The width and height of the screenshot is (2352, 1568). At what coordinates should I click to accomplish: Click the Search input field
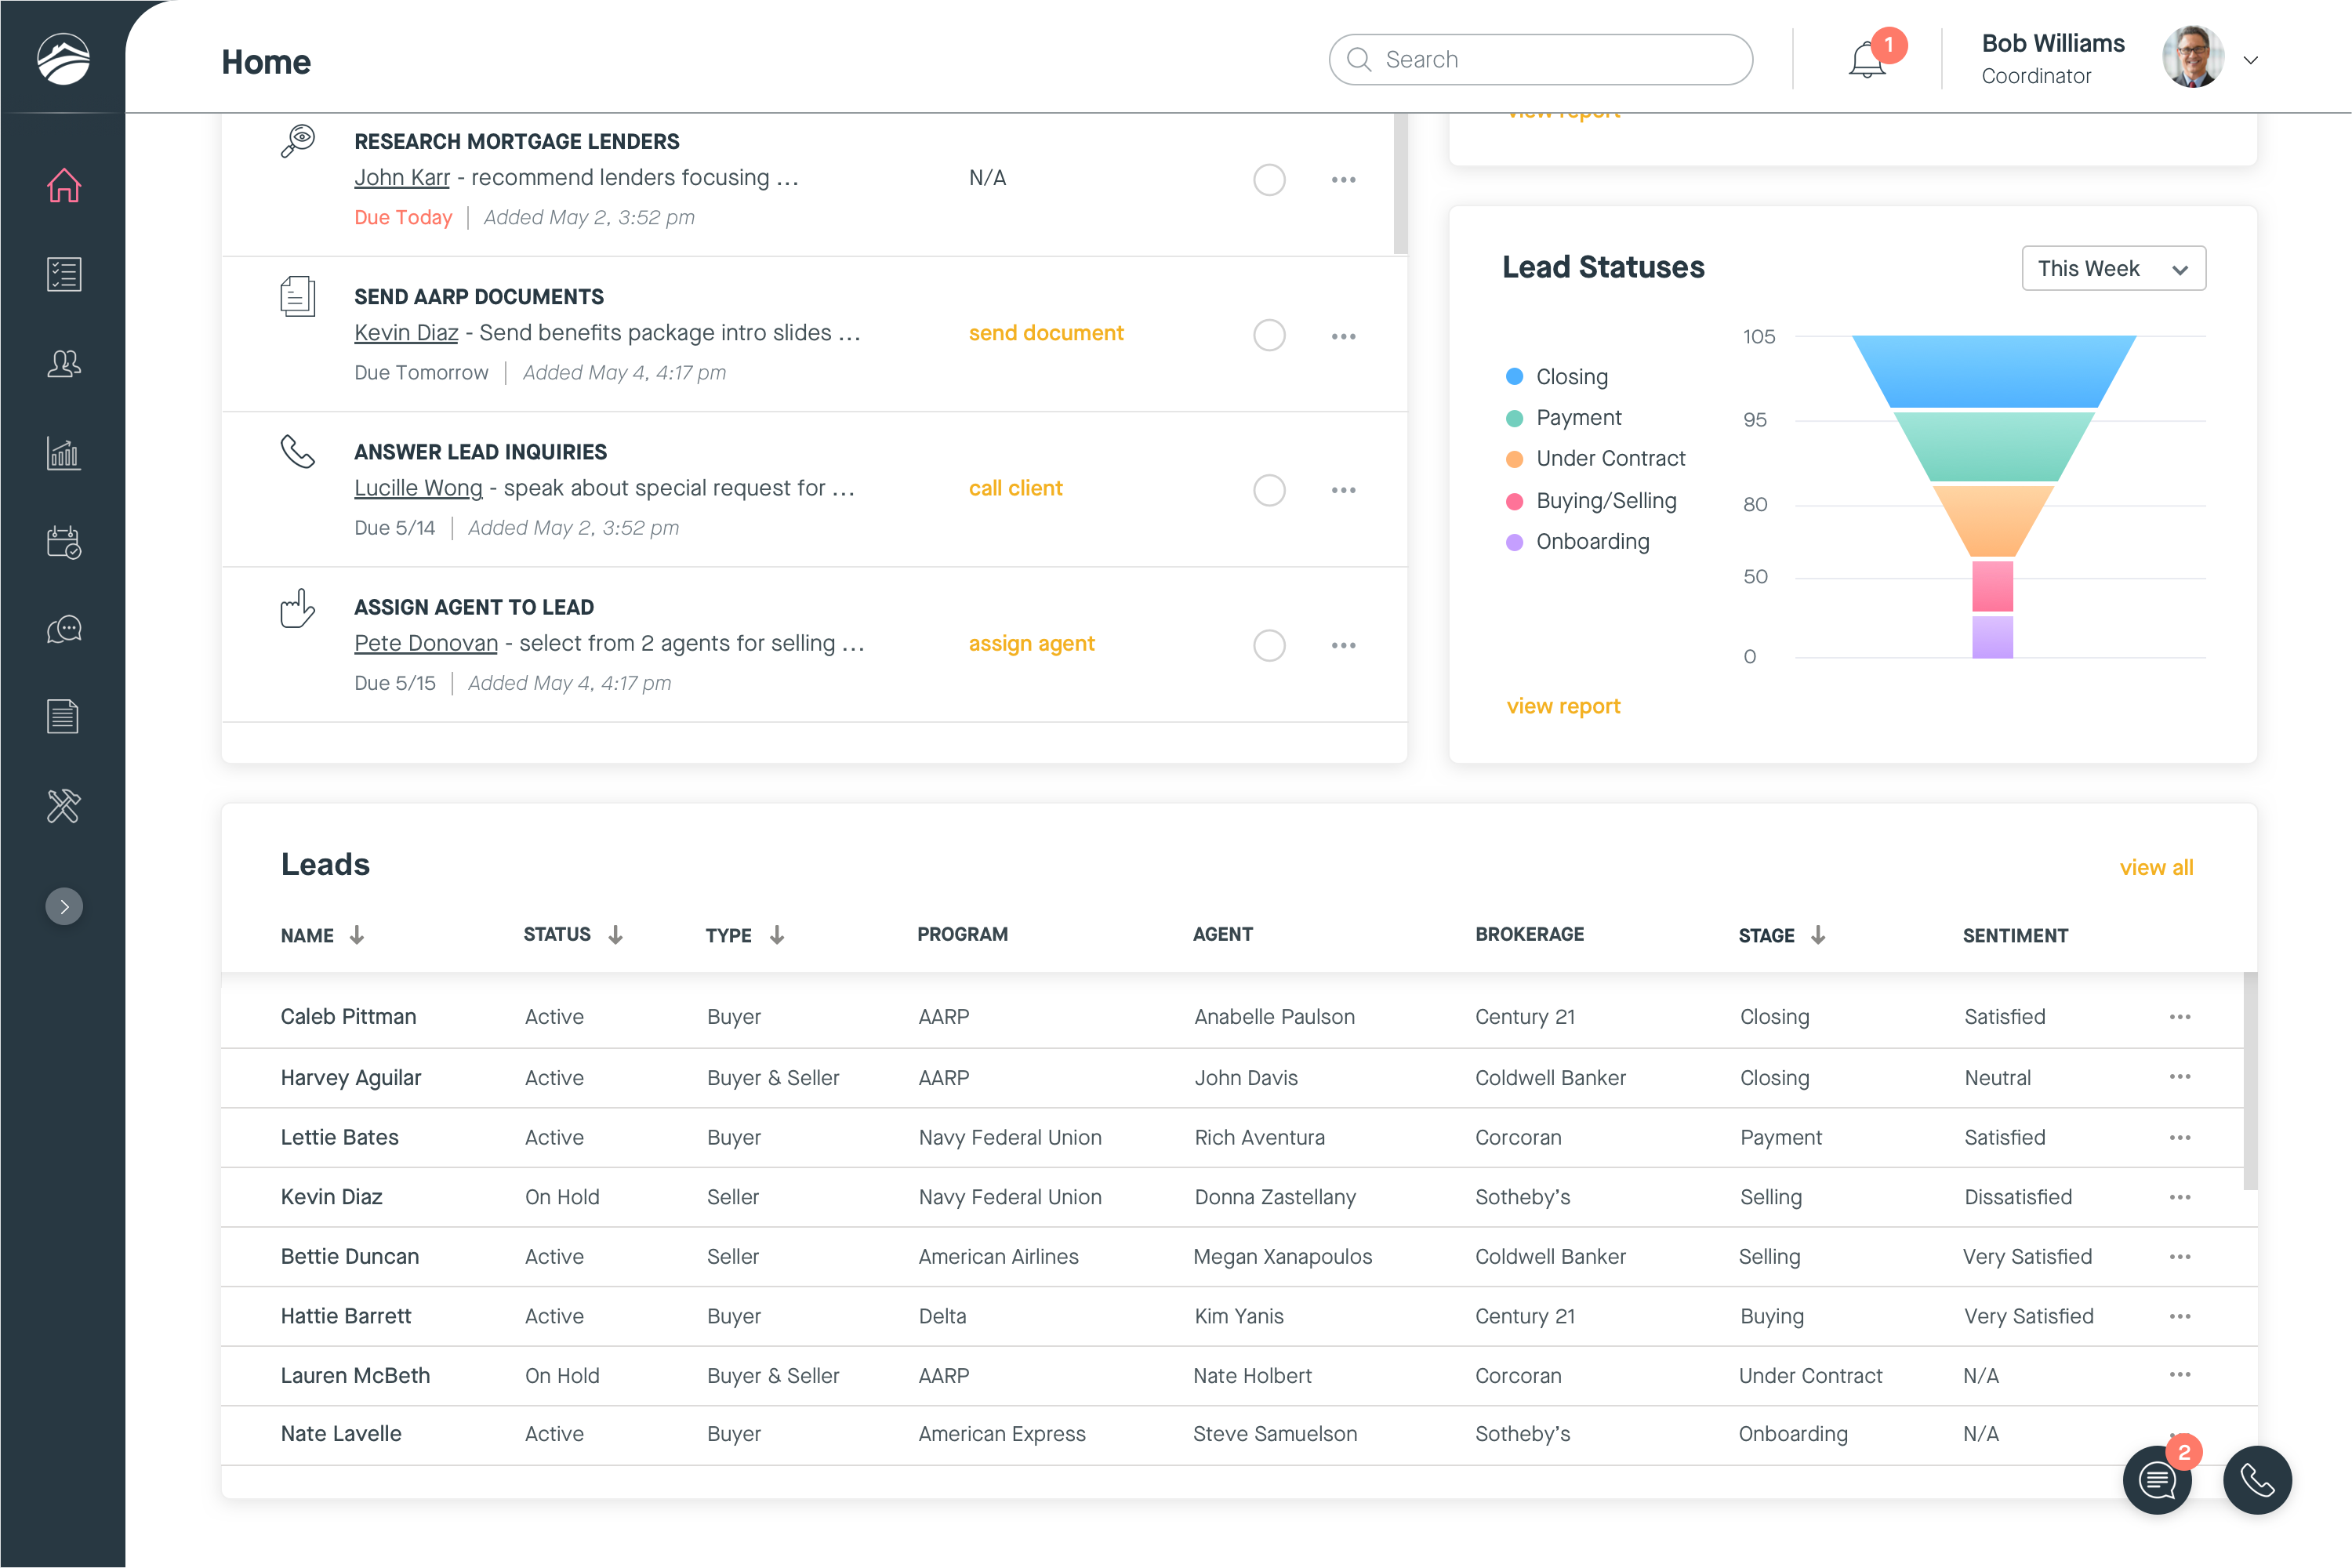(x=1540, y=60)
